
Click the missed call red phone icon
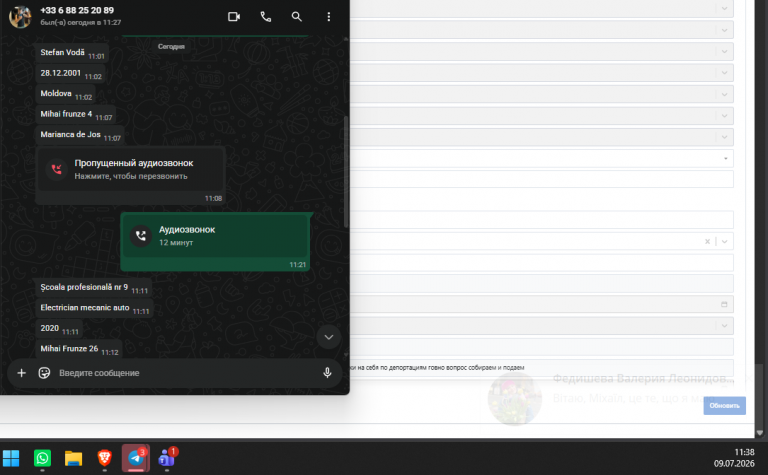[x=56, y=169]
